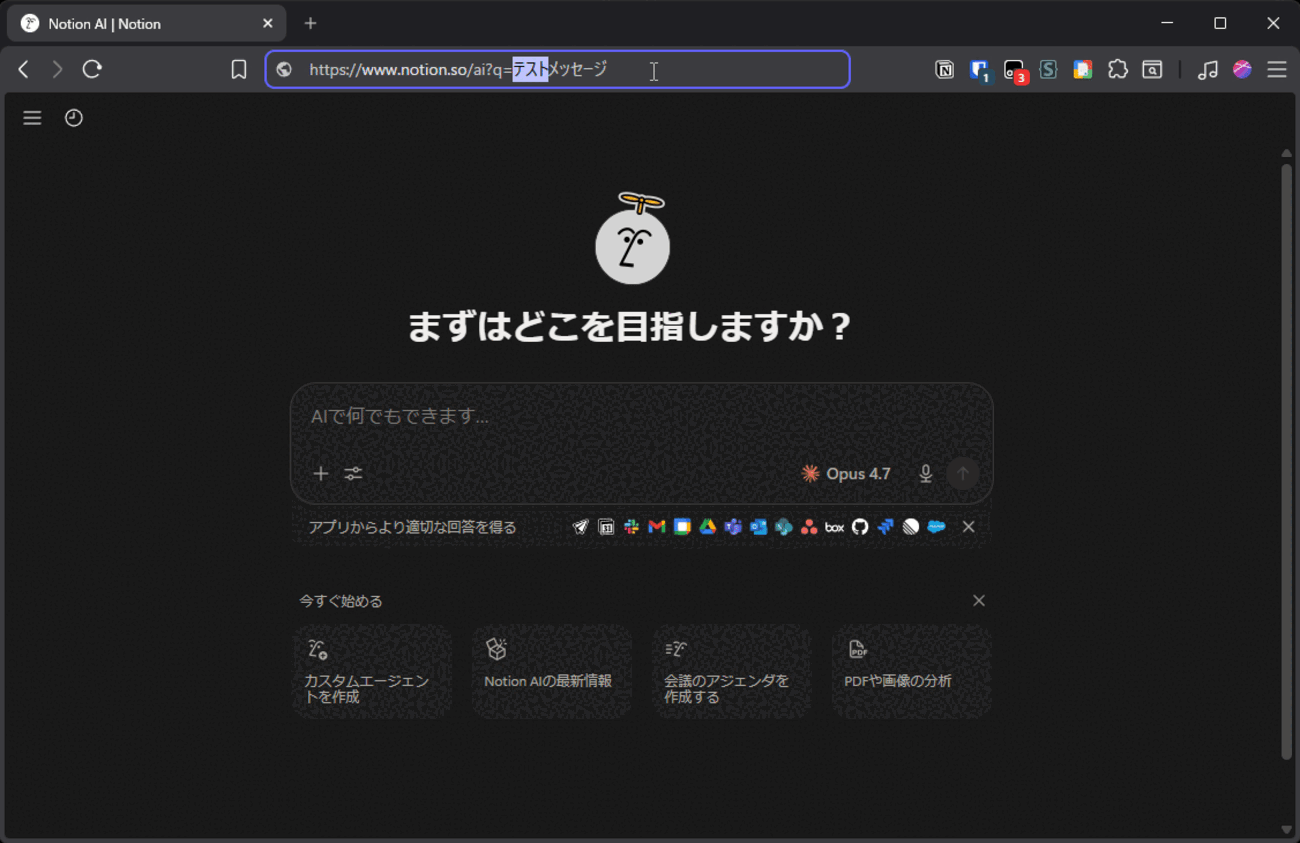Open the teal S braces extension
1300x843 pixels.
(1048, 69)
